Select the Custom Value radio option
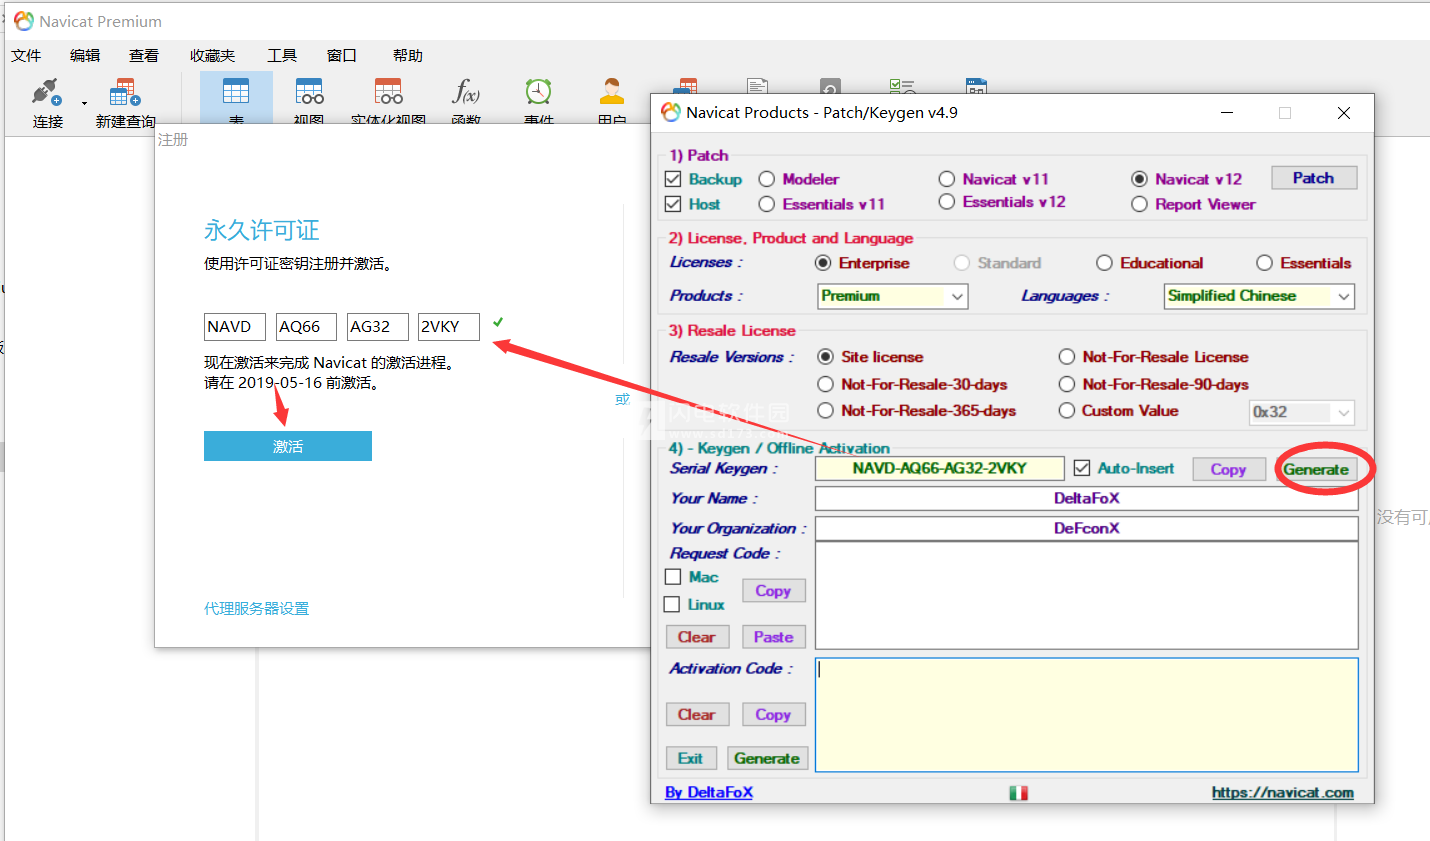 pos(1067,411)
